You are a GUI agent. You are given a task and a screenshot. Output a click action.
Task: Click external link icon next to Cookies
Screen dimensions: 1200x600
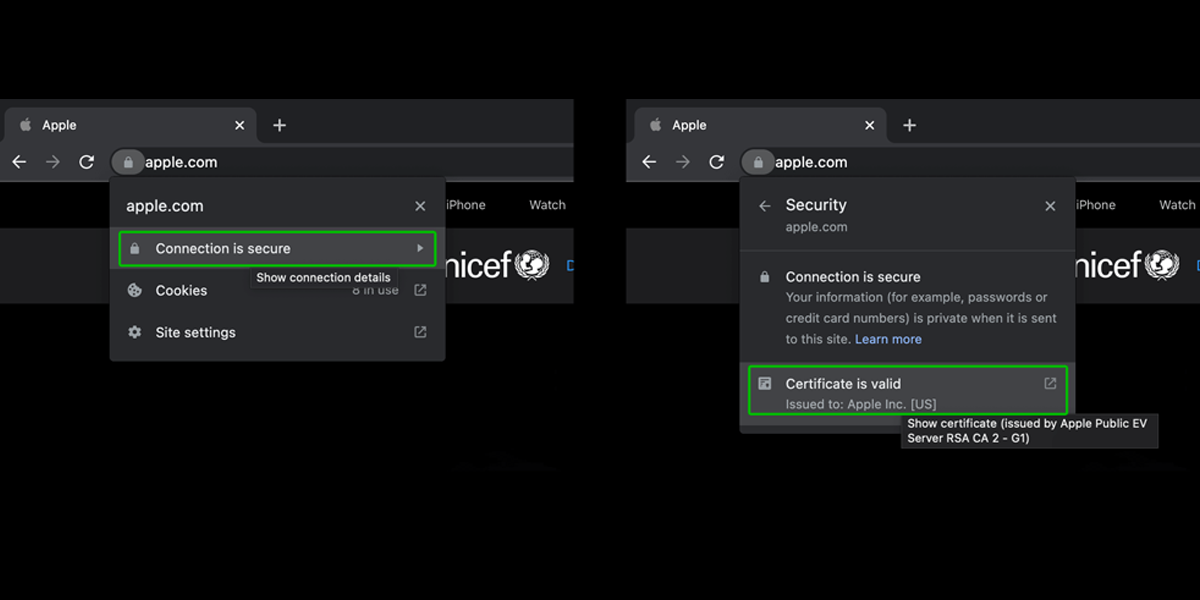point(420,290)
